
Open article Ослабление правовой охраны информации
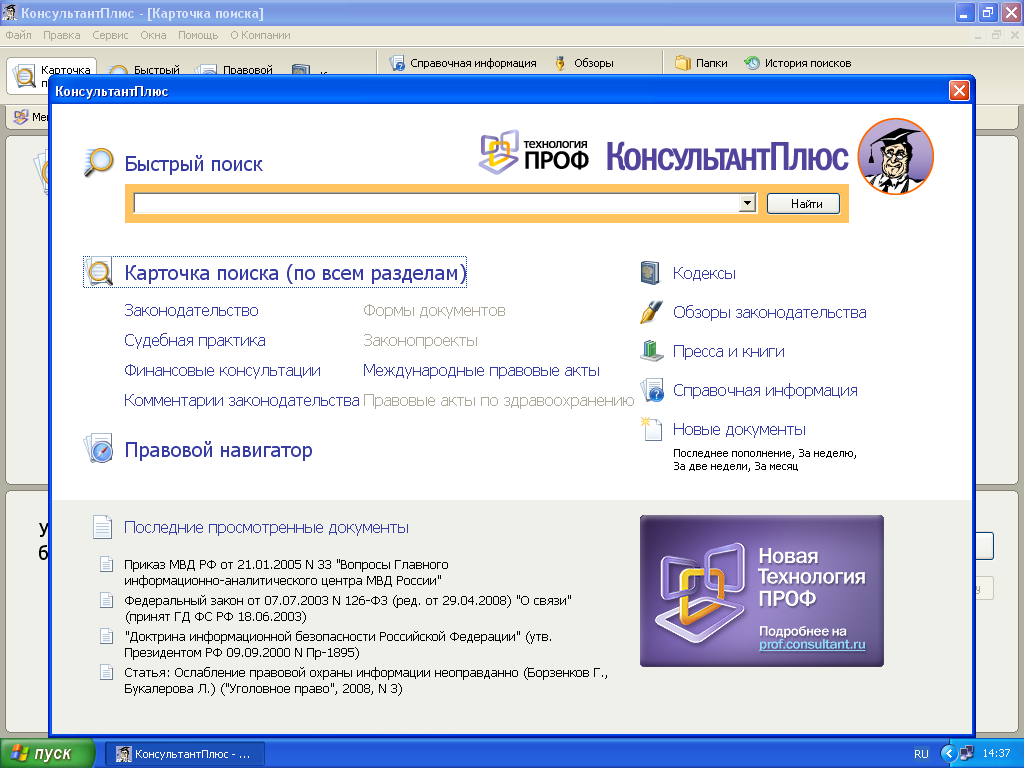click(366, 680)
